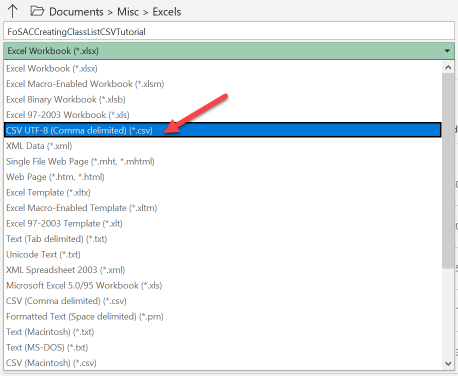Click the list scrollbar down arrow
The image size is (458, 376).
(x=448, y=363)
